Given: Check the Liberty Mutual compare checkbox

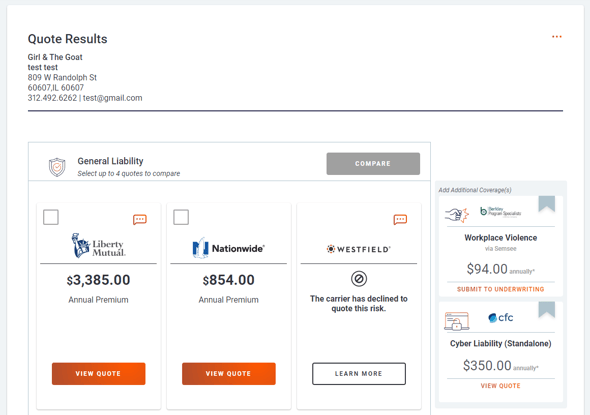Looking at the screenshot, I should click(51, 217).
